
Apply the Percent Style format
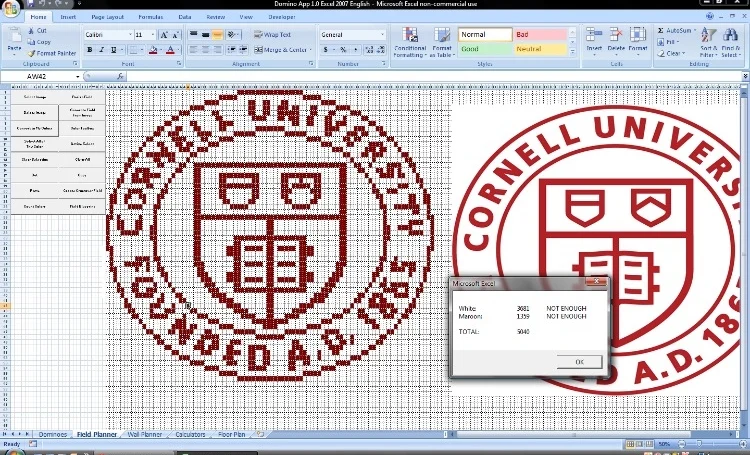pyautogui.click(x=343, y=50)
